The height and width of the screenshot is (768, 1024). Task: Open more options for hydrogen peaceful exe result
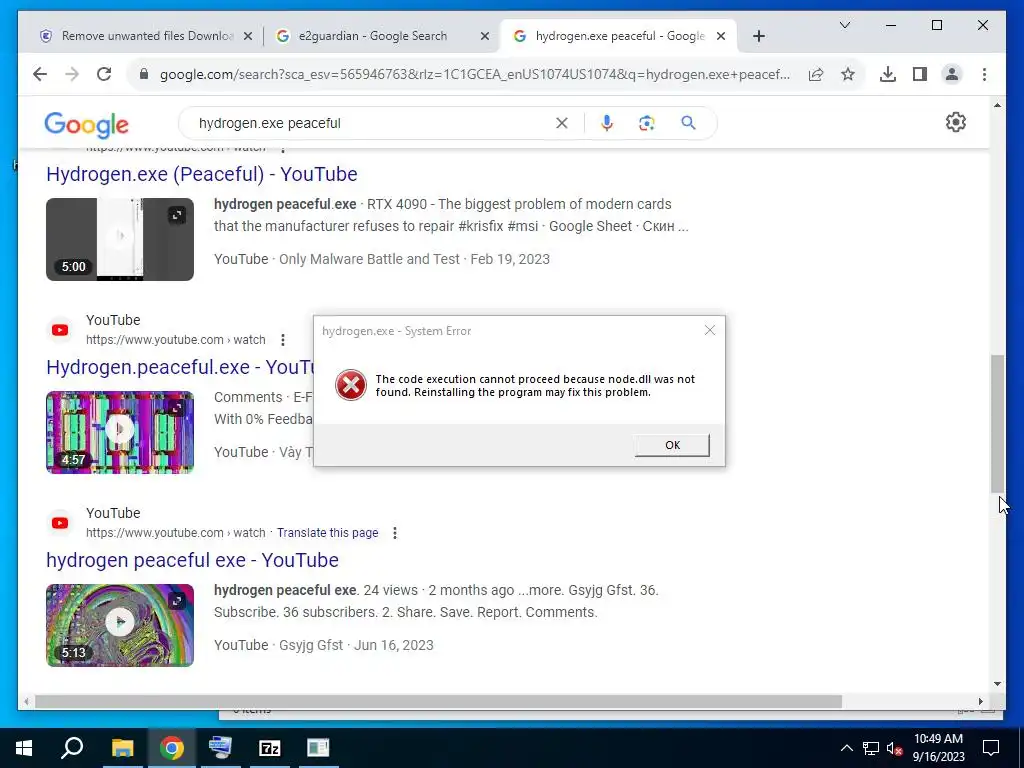(x=394, y=533)
